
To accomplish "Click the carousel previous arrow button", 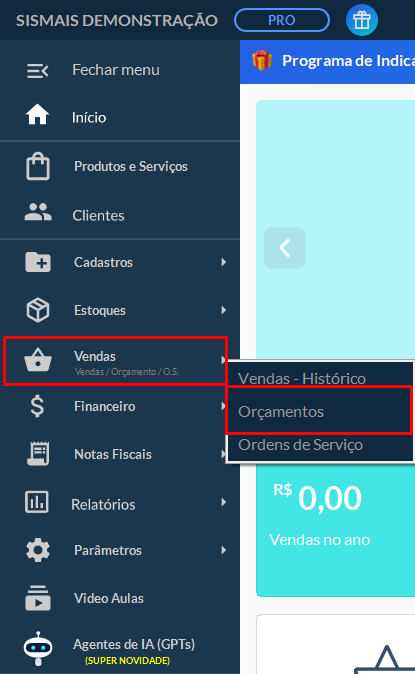I will point(284,248).
